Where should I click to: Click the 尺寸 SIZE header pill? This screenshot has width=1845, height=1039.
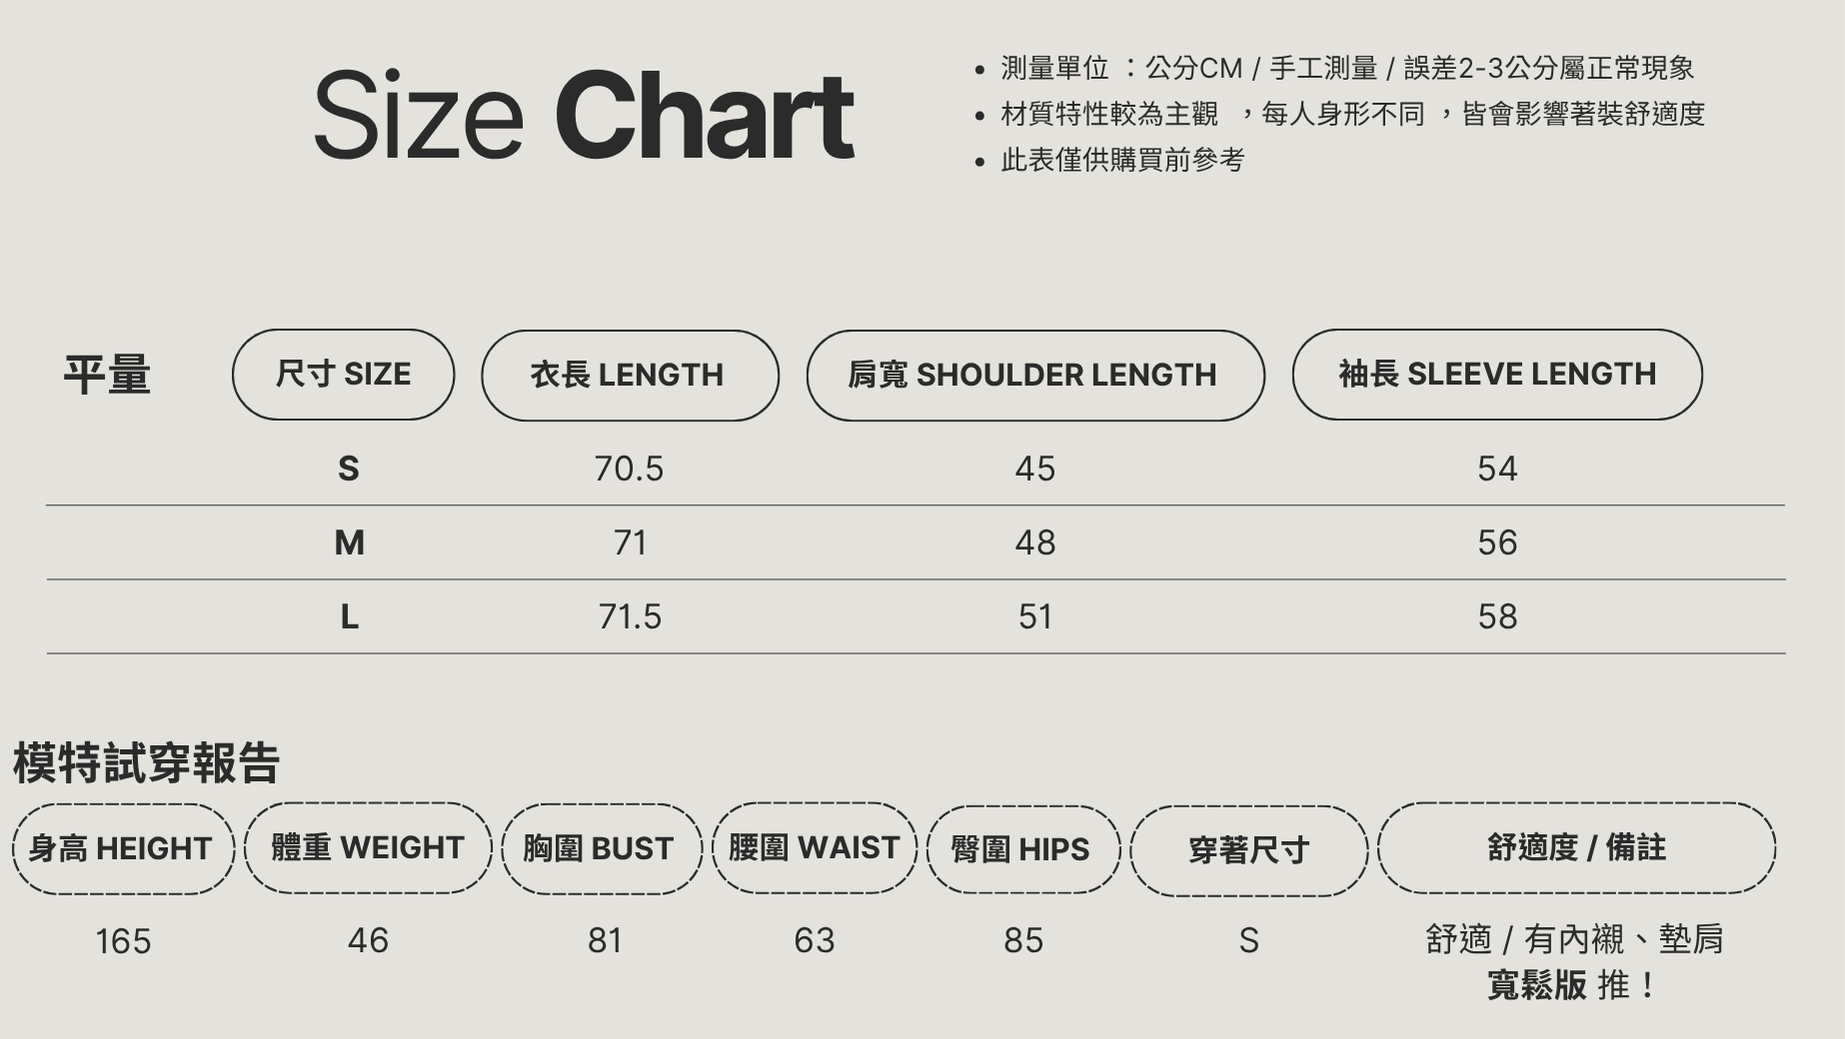[x=343, y=374]
